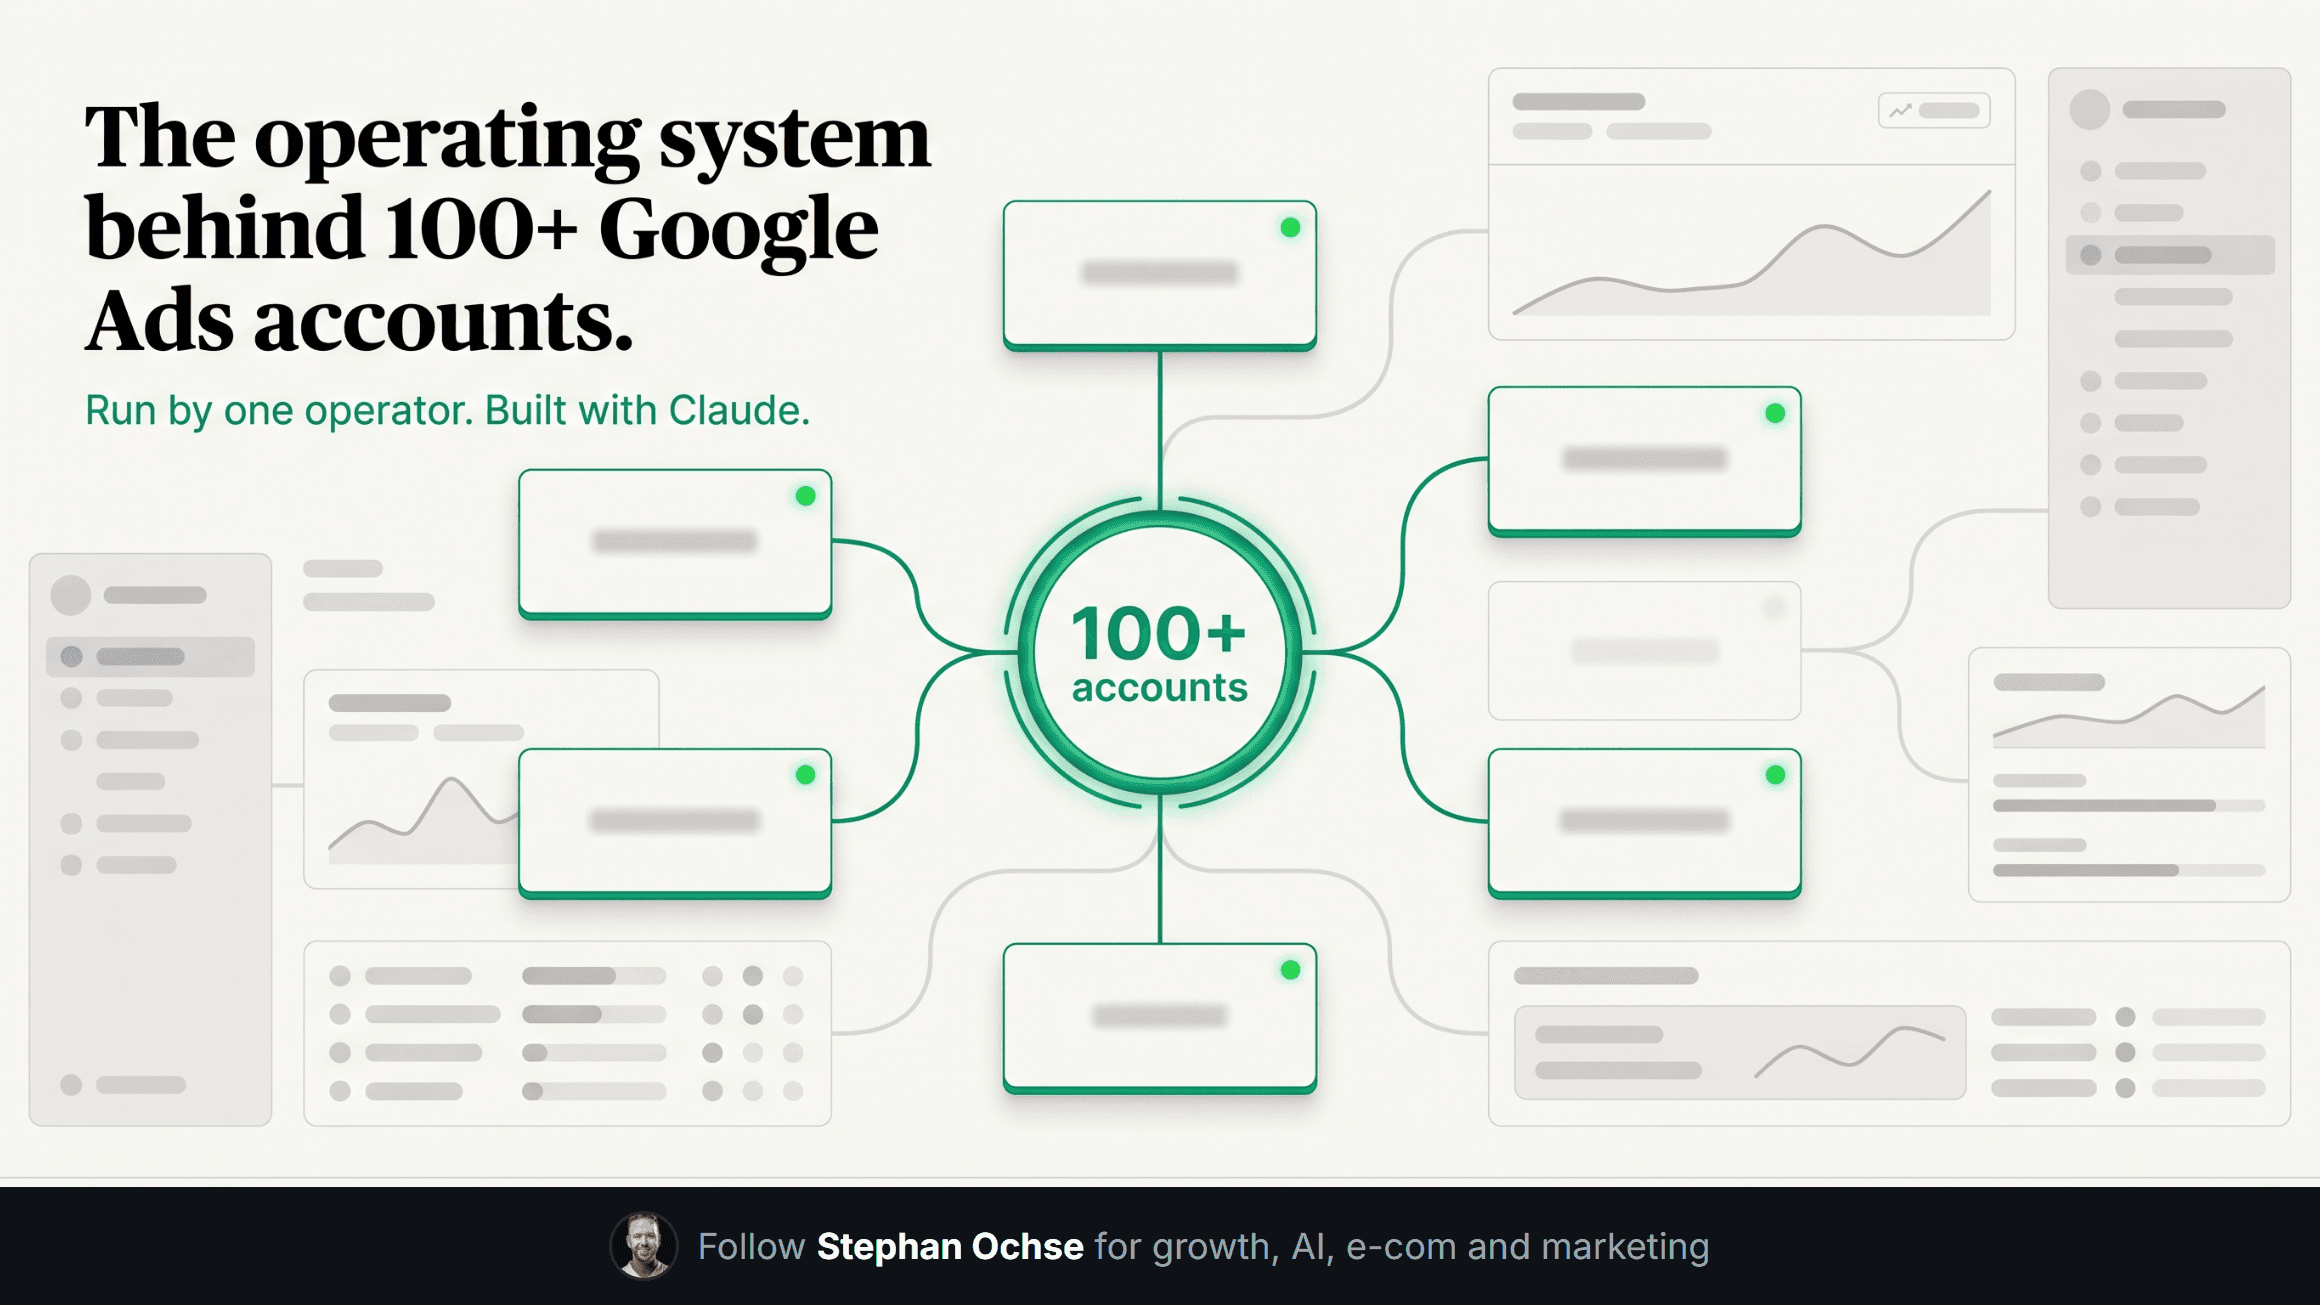Select the faded inactive node card without green border
The height and width of the screenshot is (1305, 2320).
point(1644,651)
